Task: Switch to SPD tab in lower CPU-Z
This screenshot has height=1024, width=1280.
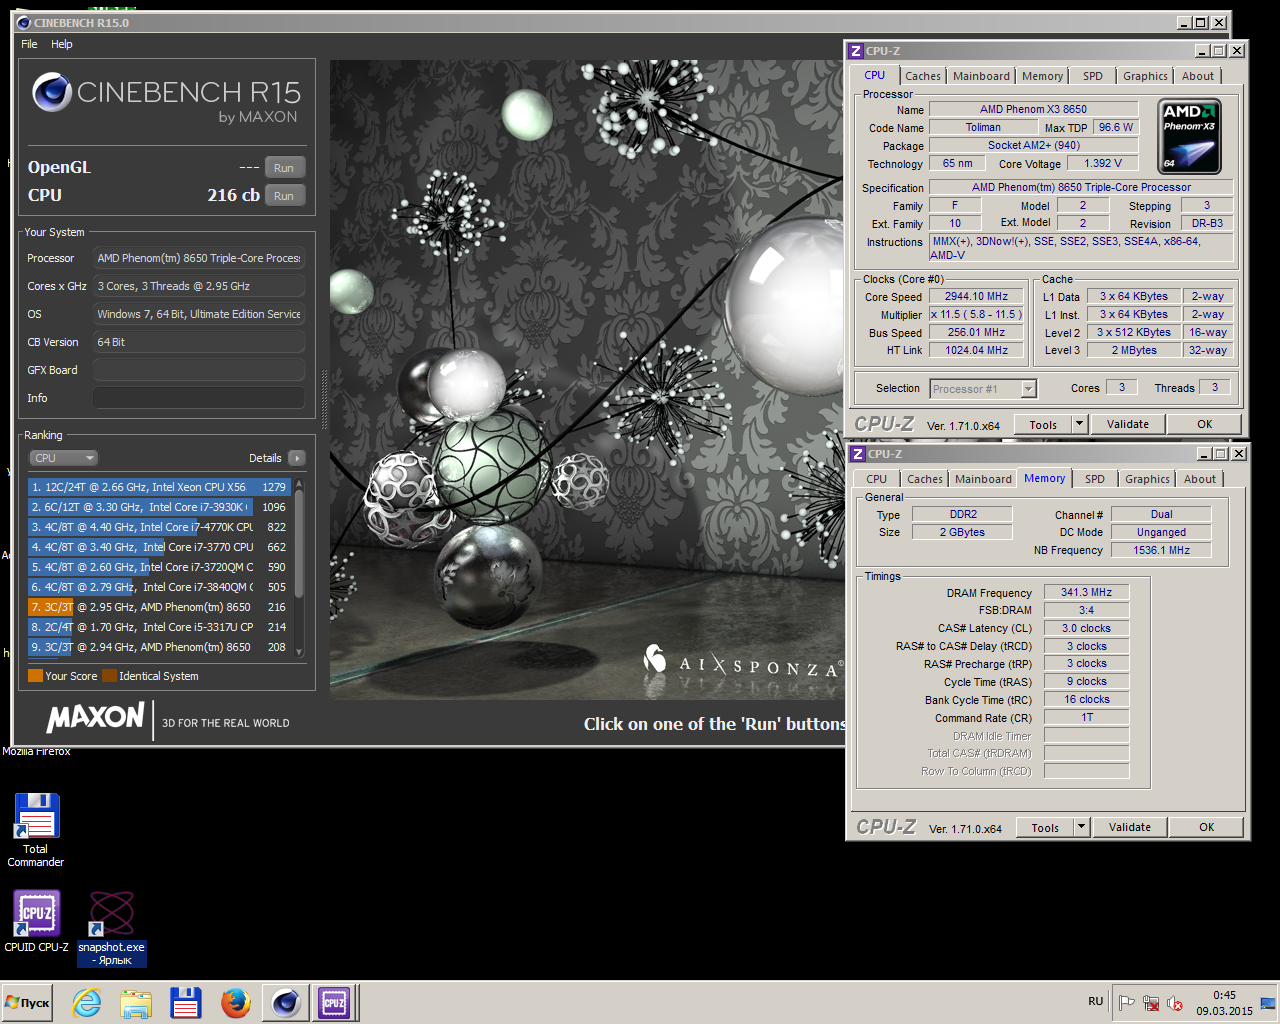Action: (1095, 480)
